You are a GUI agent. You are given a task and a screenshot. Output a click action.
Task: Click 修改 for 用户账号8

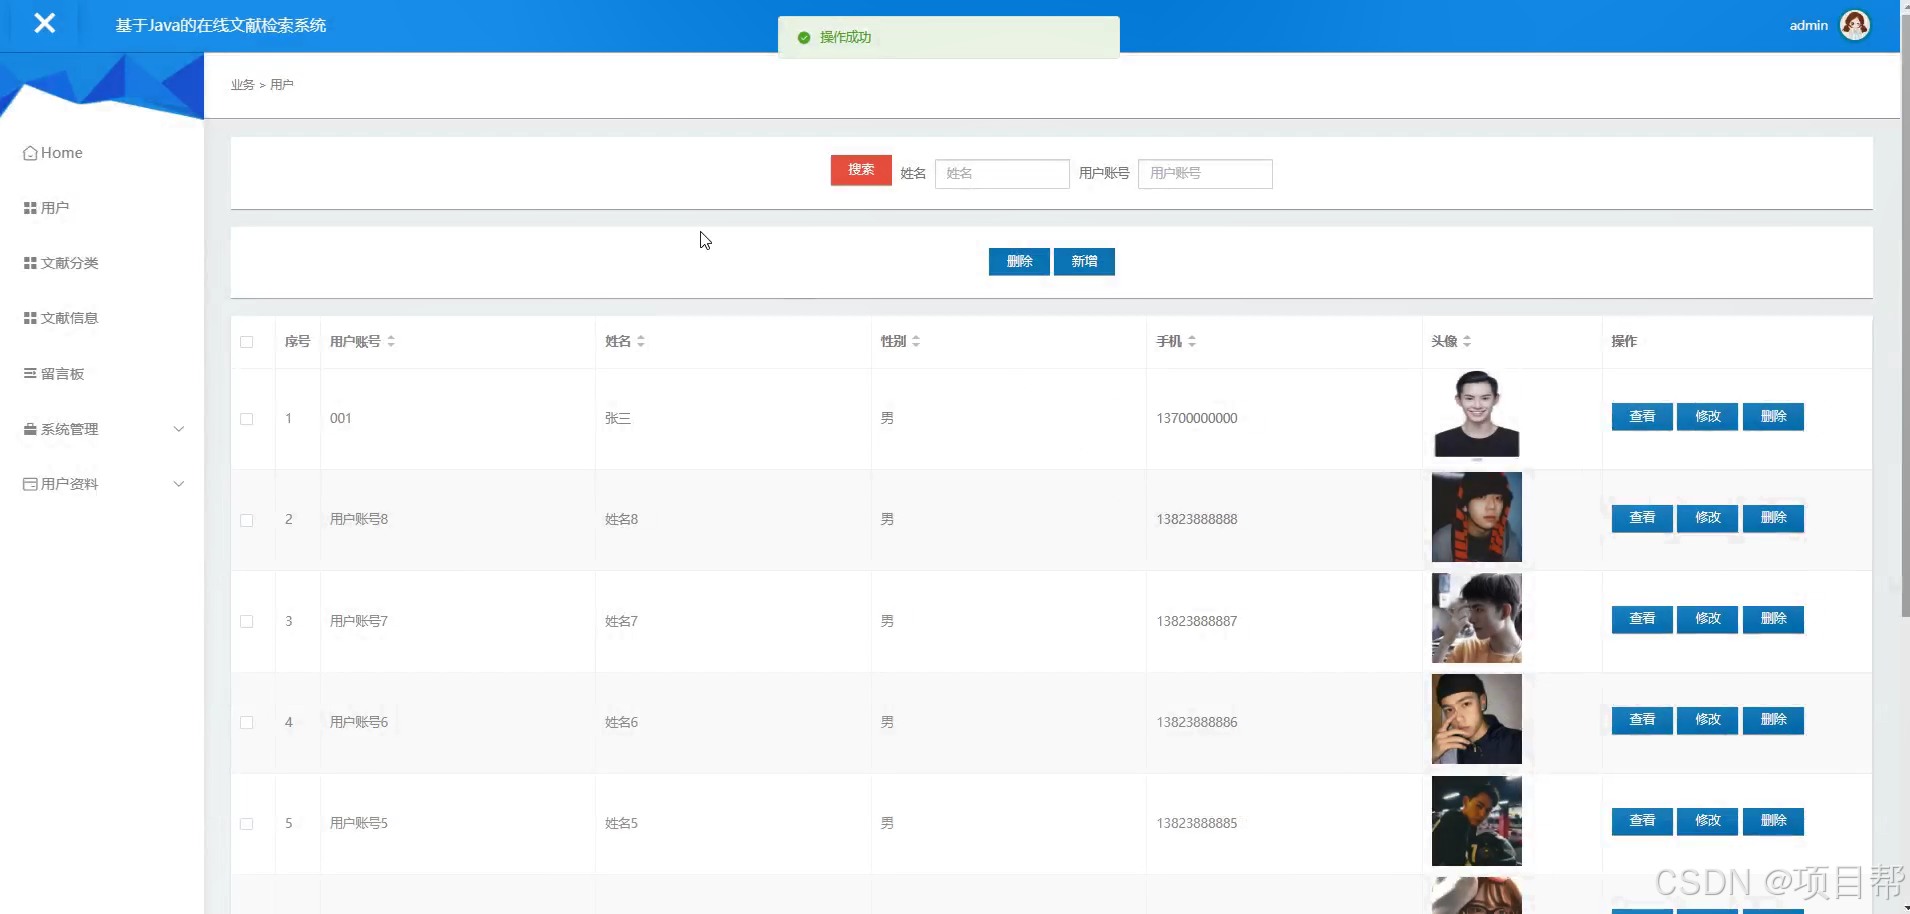1708,518
